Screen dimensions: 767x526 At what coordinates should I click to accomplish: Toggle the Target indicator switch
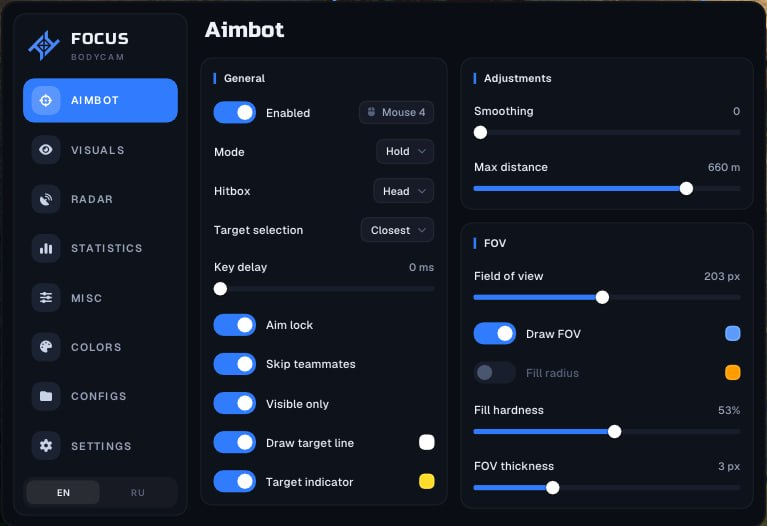(235, 482)
